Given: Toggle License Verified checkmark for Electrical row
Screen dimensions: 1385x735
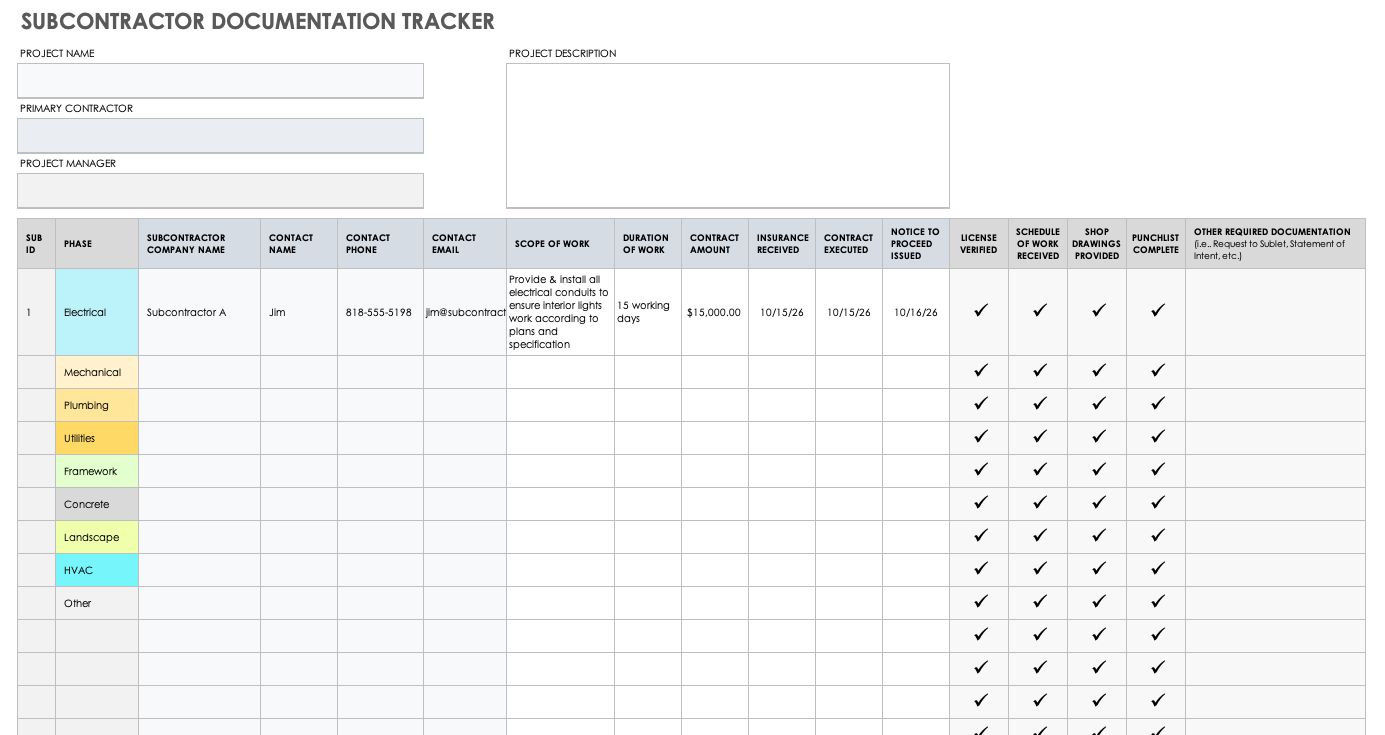Looking at the screenshot, I should pyautogui.click(x=980, y=311).
